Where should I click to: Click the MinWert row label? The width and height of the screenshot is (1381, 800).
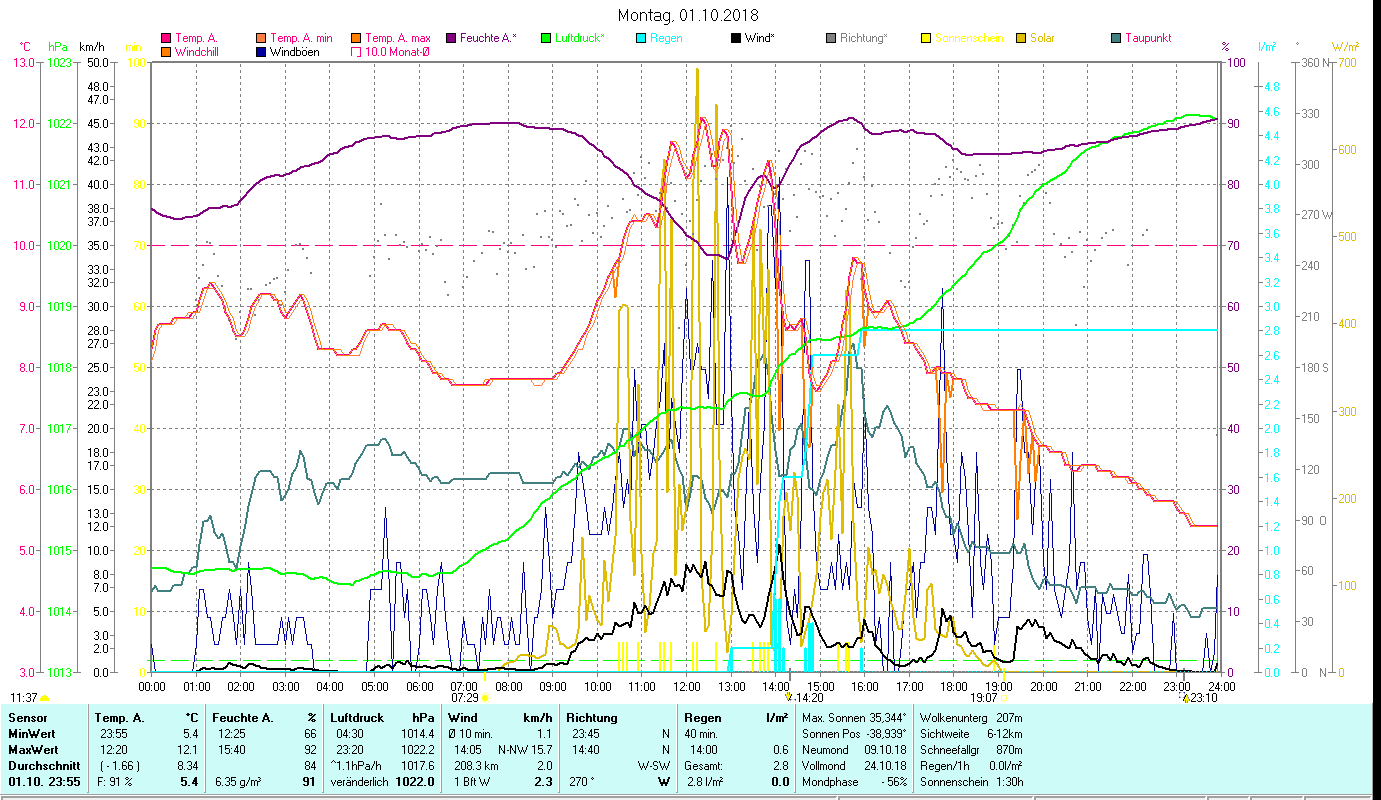click(x=31, y=733)
